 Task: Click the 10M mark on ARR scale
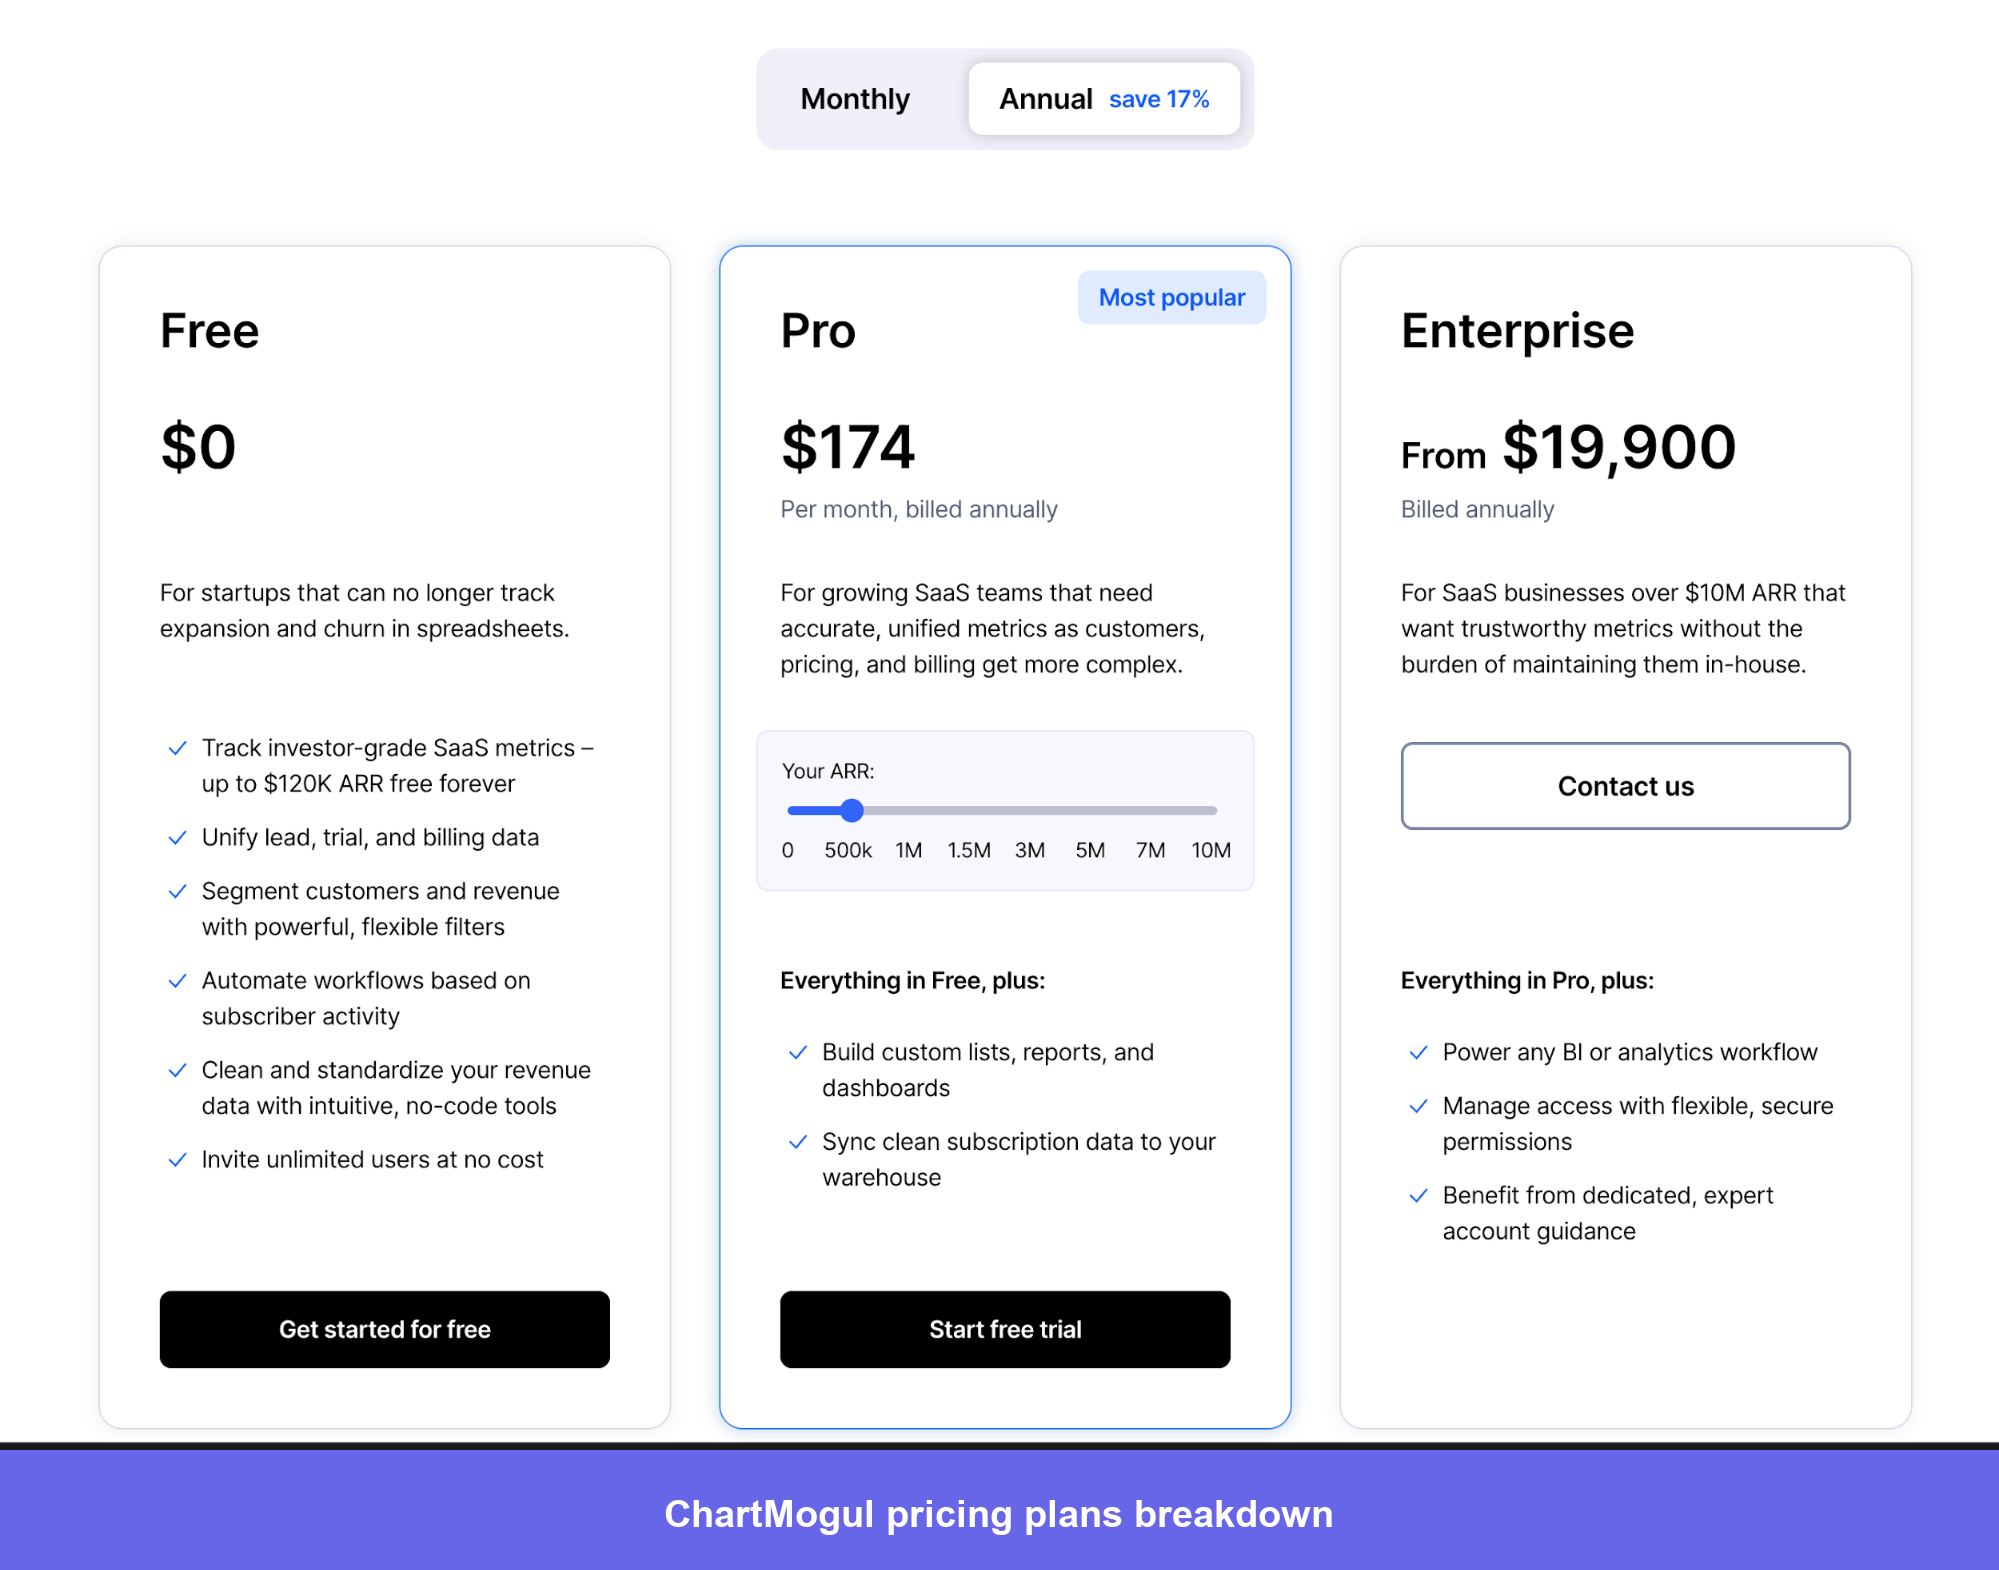coord(1211,850)
